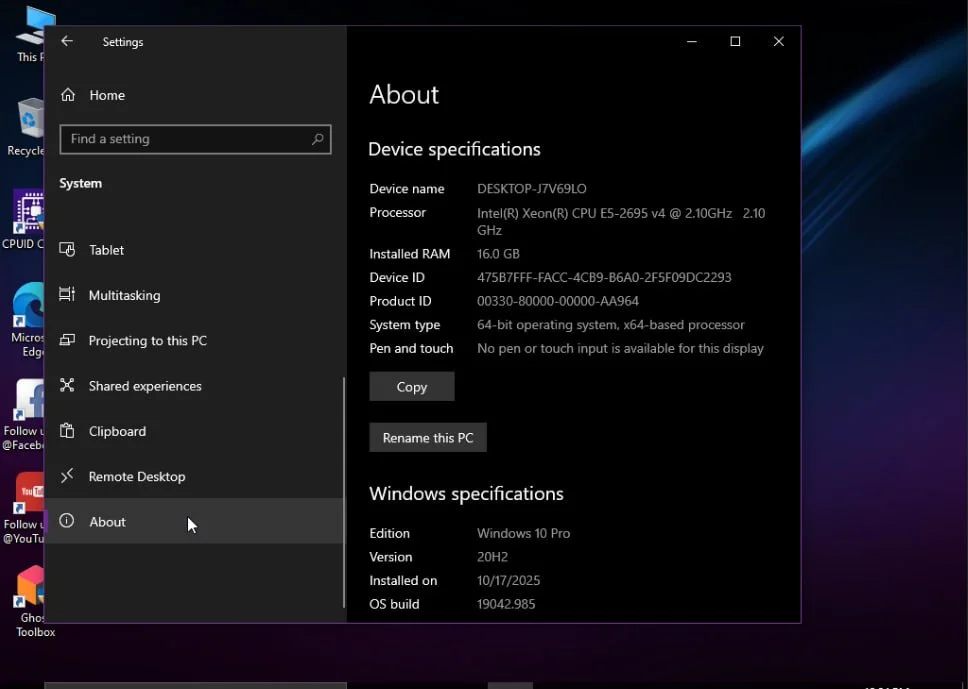Select the Remote Desktop icon

(x=67, y=476)
